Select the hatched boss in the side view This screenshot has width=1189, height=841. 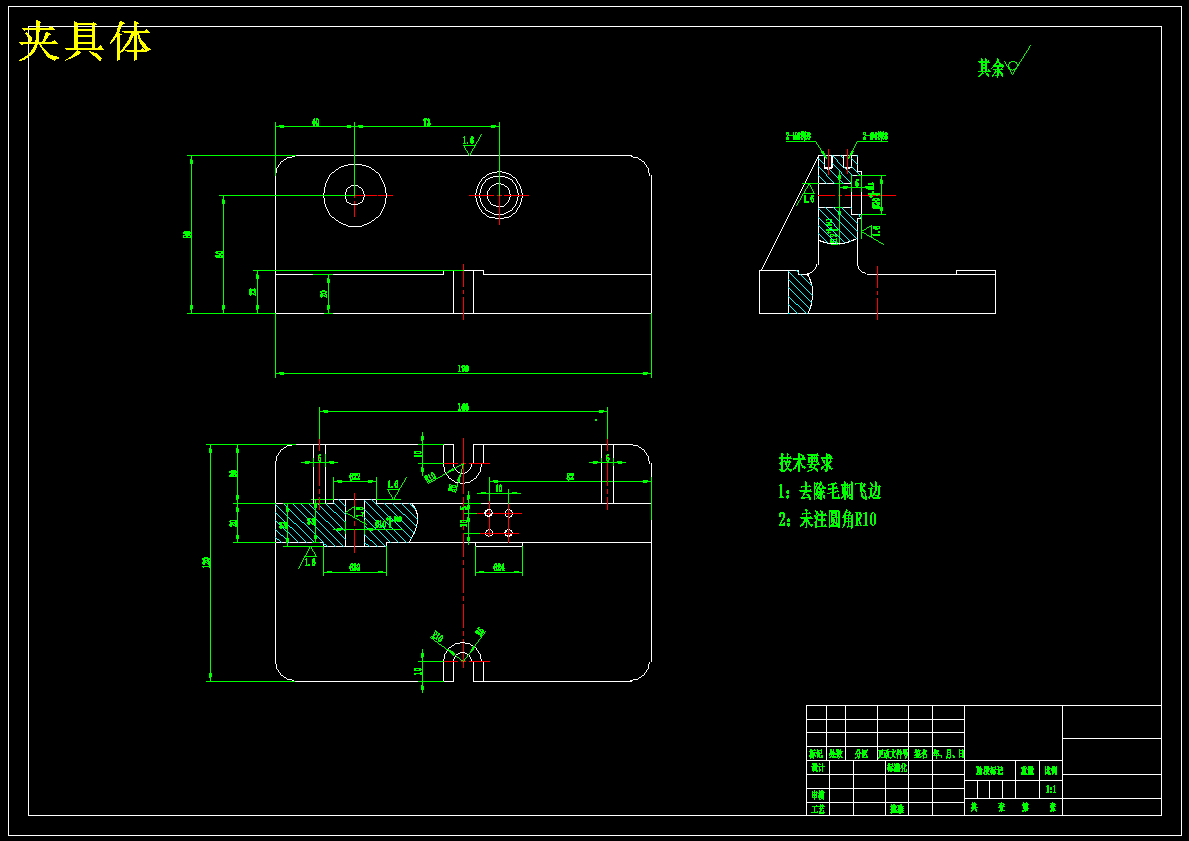coord(839,202)
